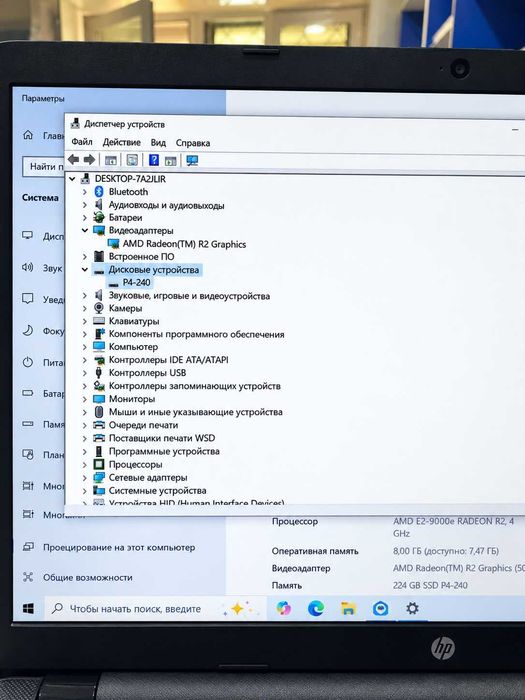Click the webcam icon beside Камеры

coord(99,308)
